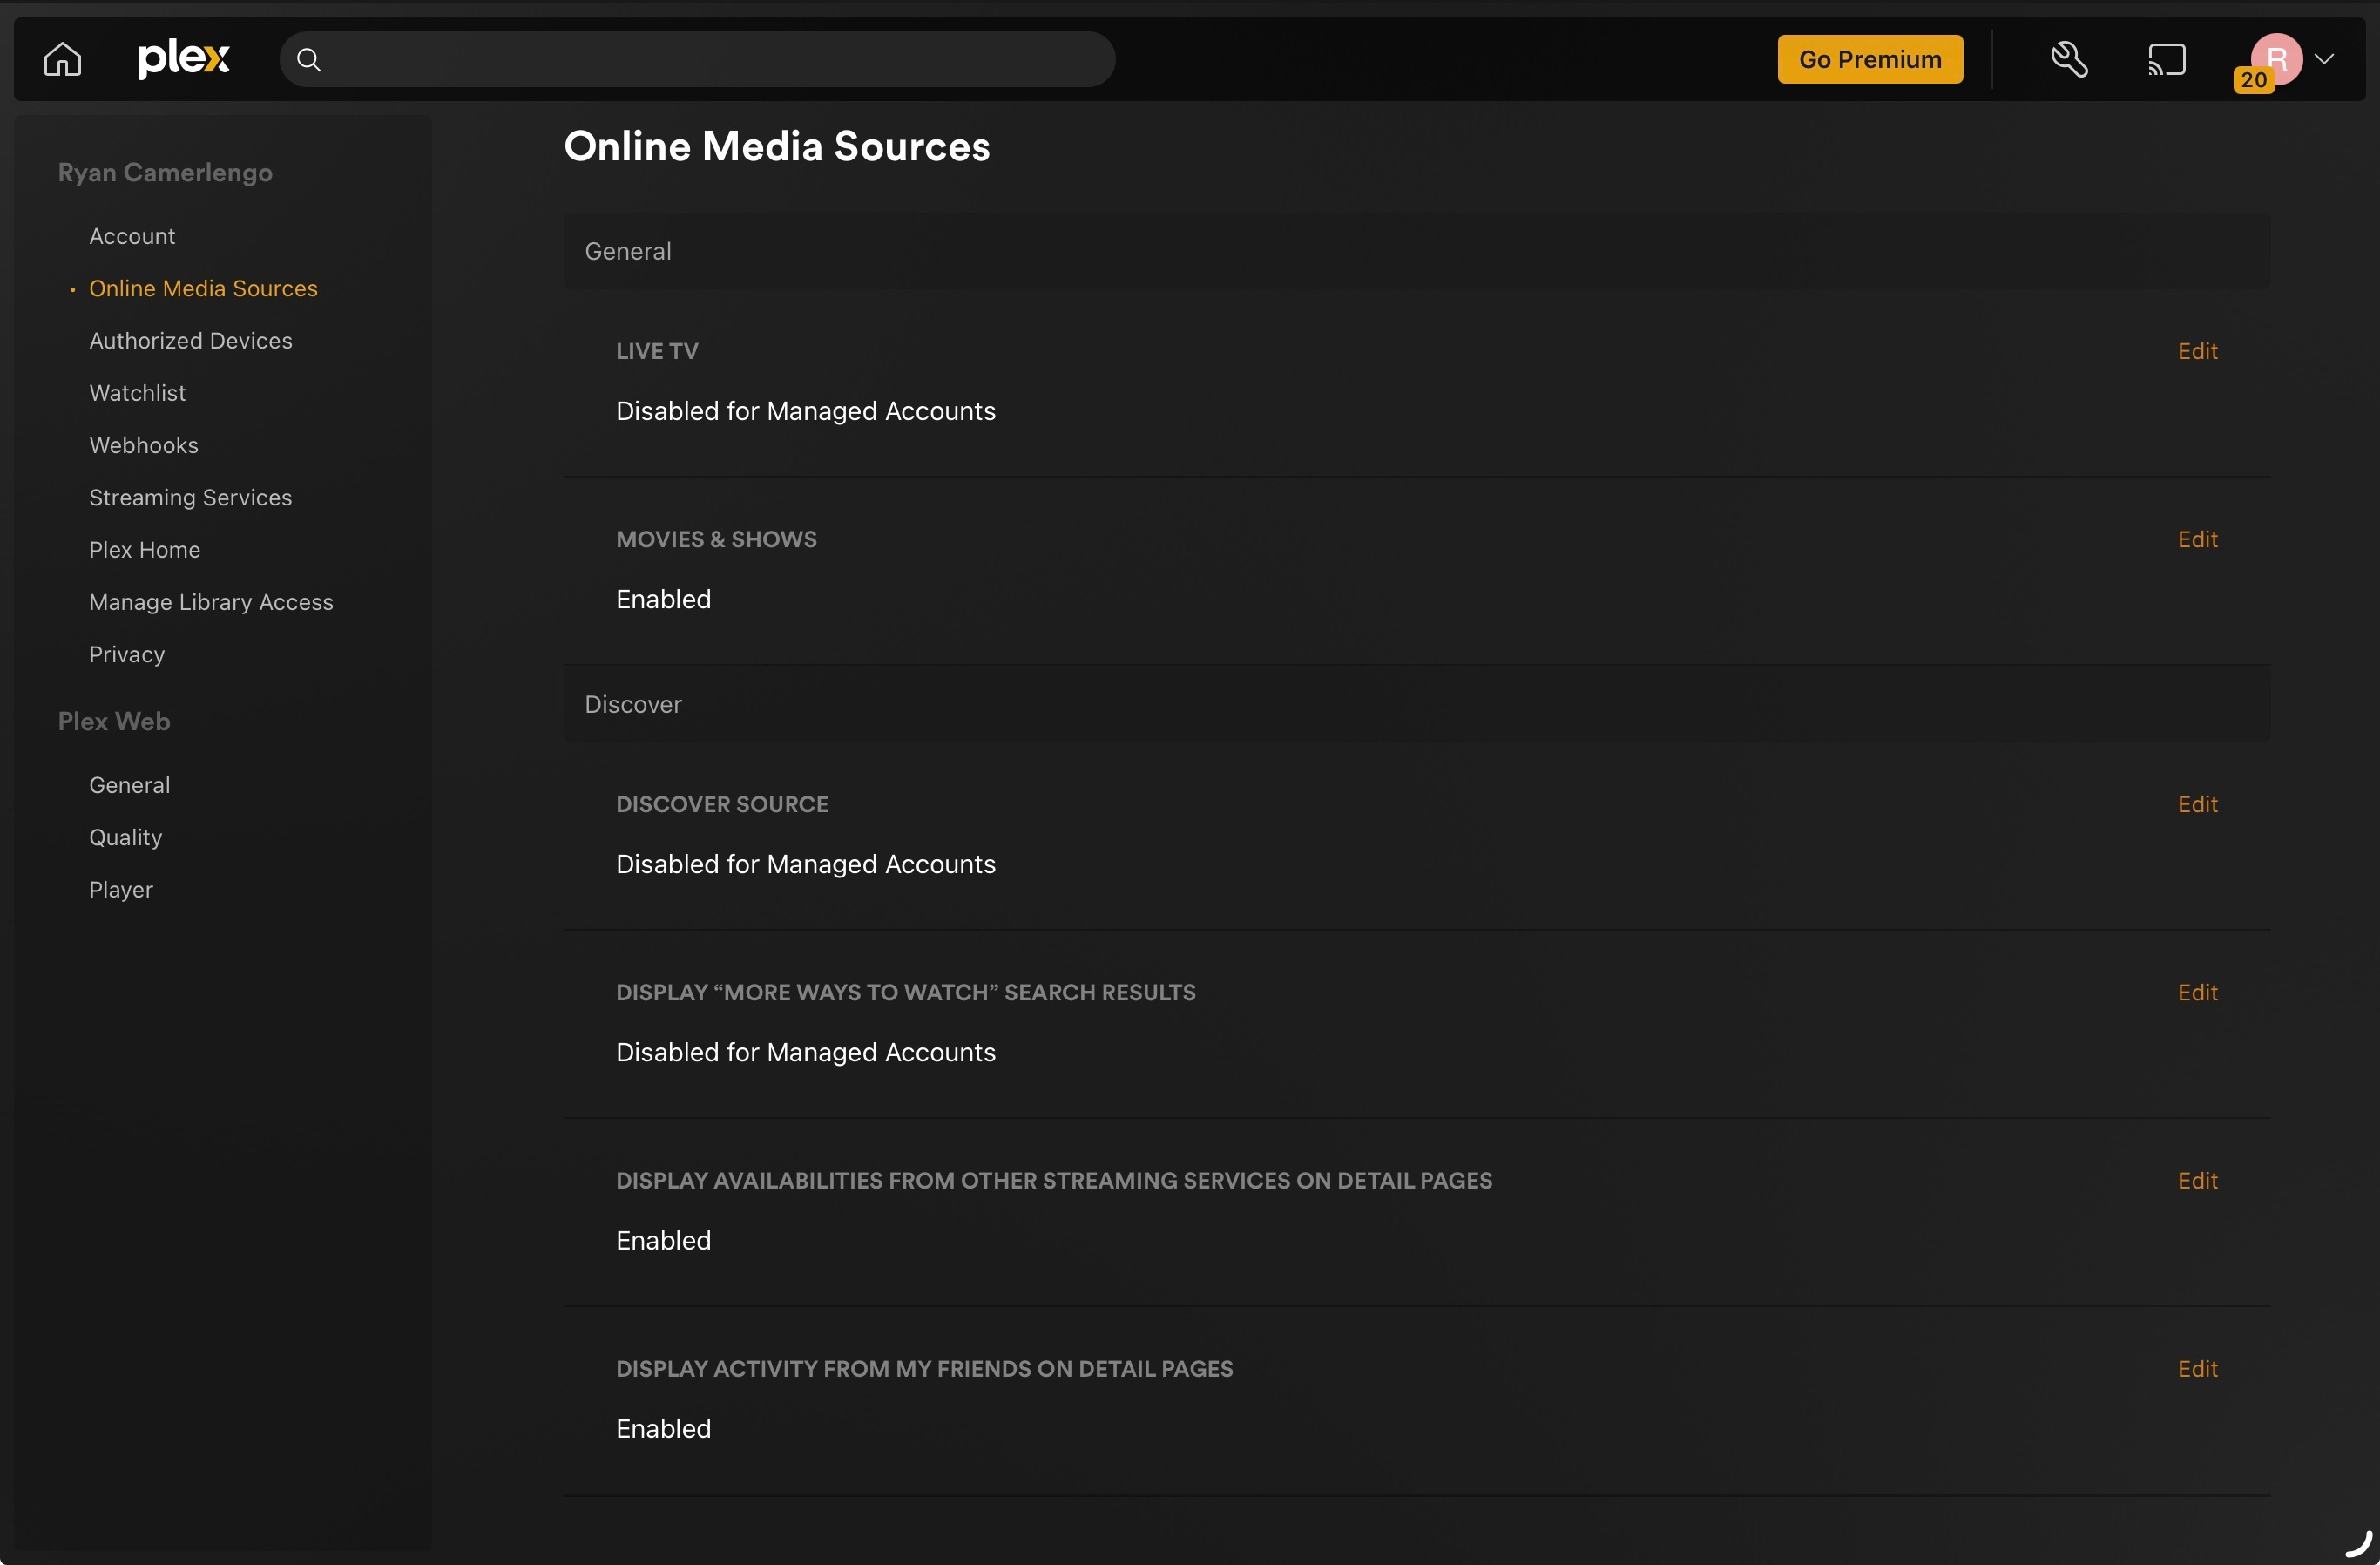Open settings wrench icon
Image resolution: width=2380 pixels, height=1565 pixels.
(2069, 59)
